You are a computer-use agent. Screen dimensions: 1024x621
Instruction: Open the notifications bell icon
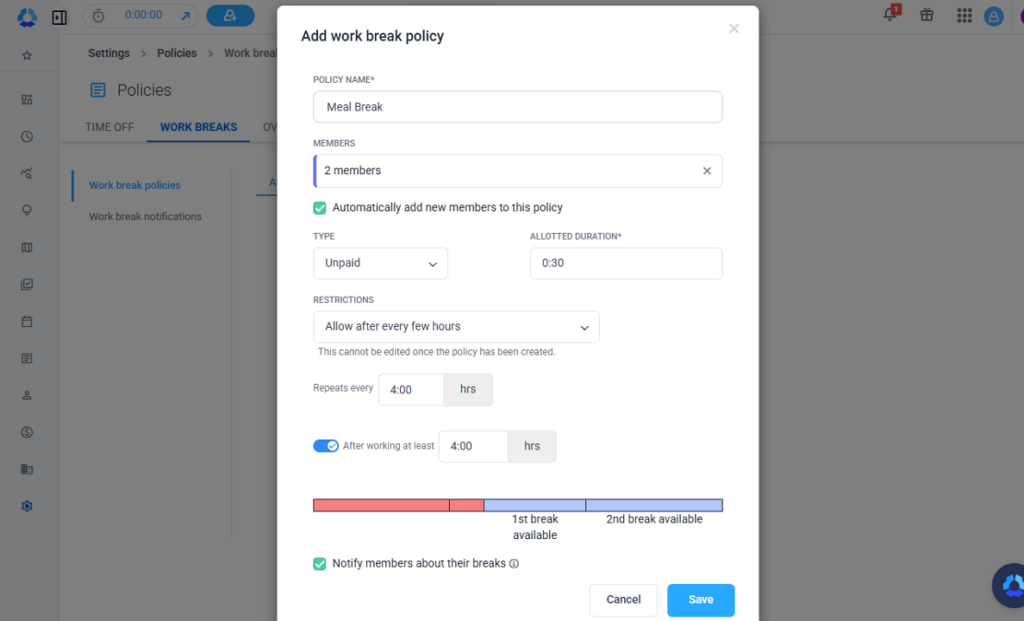(890, 14)
